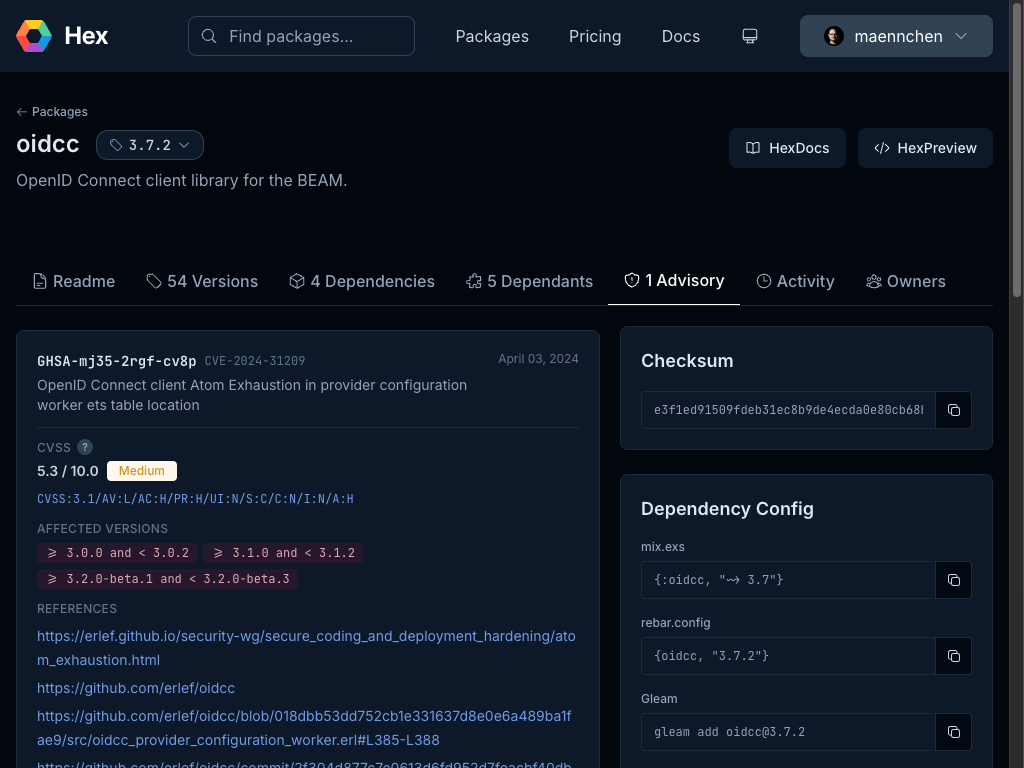Click the CVE-2024-31209 identifier
The height and width of the screenshot is (768, 1024).
[x=255, y=361]
